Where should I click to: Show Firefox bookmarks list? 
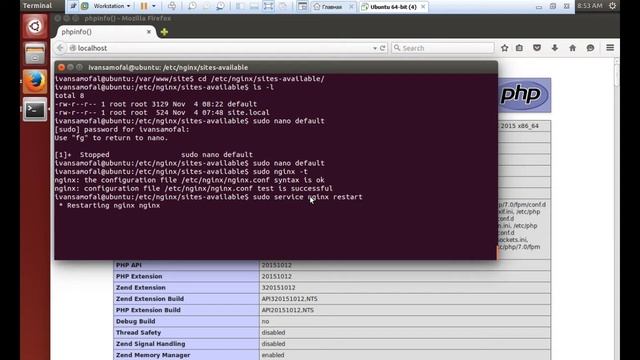pyautogui.click(x=519, y=48)
